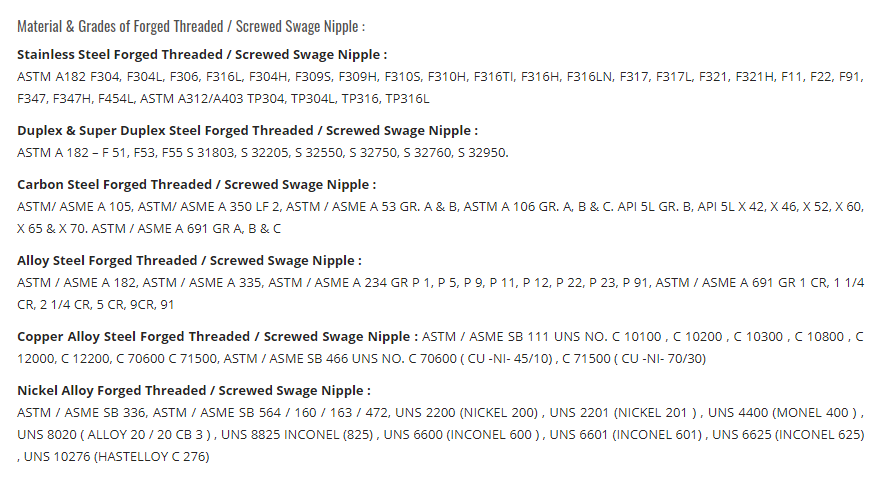Click the UNS 4400 (MONEL 400) text

[x=782, y=412]
